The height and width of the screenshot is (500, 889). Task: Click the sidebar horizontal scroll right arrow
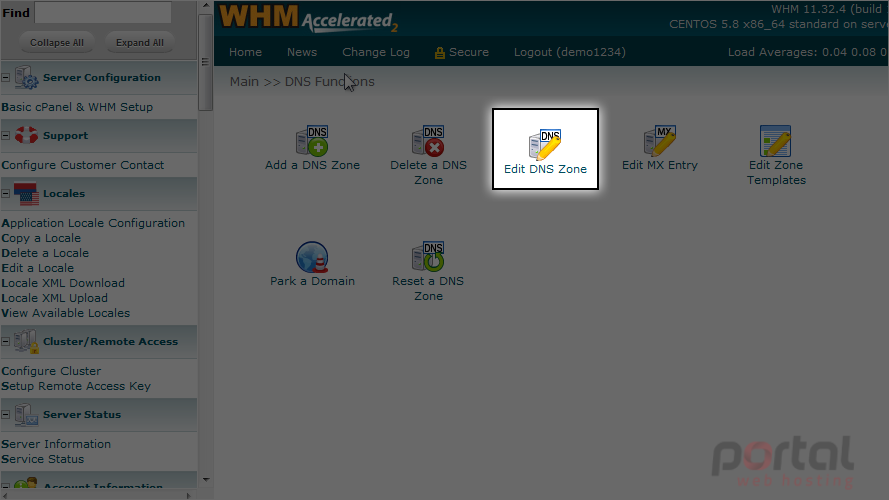[x=189, y=495]
